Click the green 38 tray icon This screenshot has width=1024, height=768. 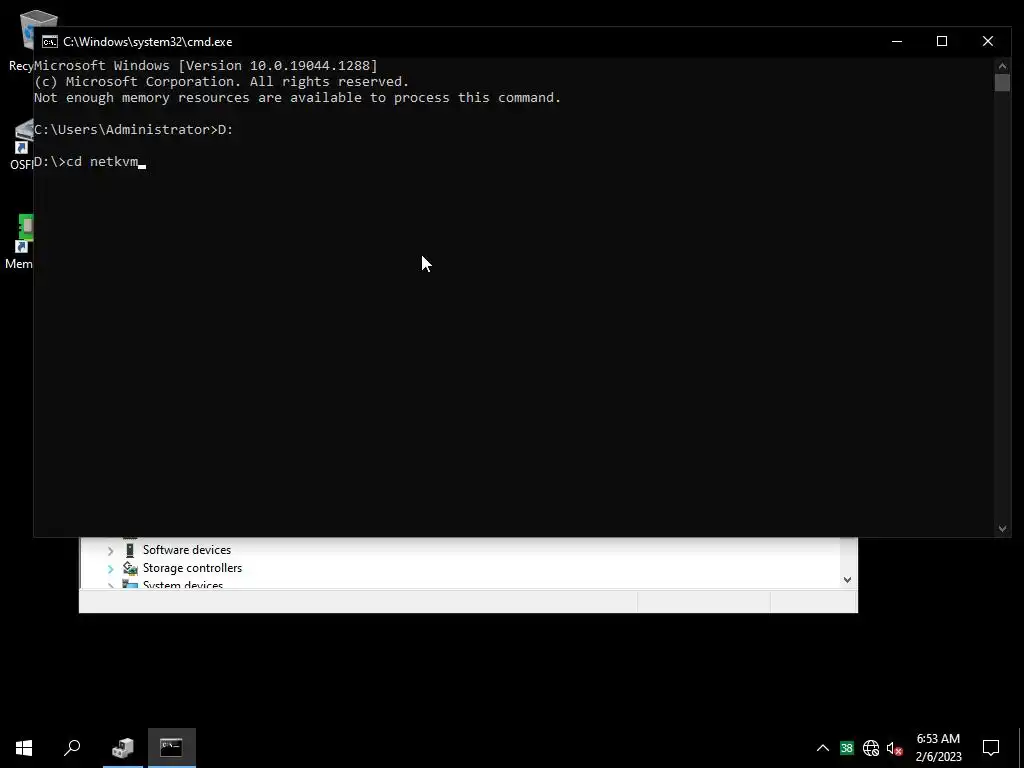coord(847,748)
